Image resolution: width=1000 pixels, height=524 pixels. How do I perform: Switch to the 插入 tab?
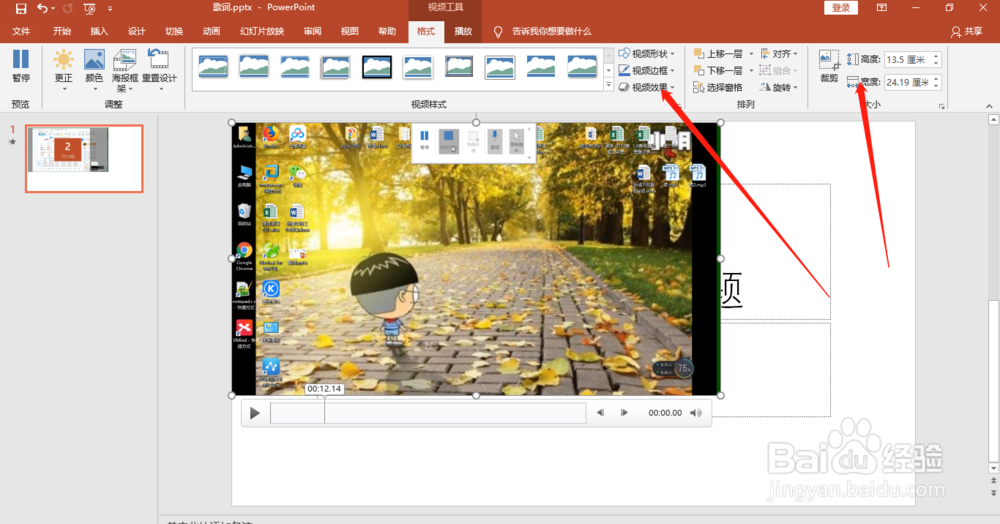tap(99, 31)
